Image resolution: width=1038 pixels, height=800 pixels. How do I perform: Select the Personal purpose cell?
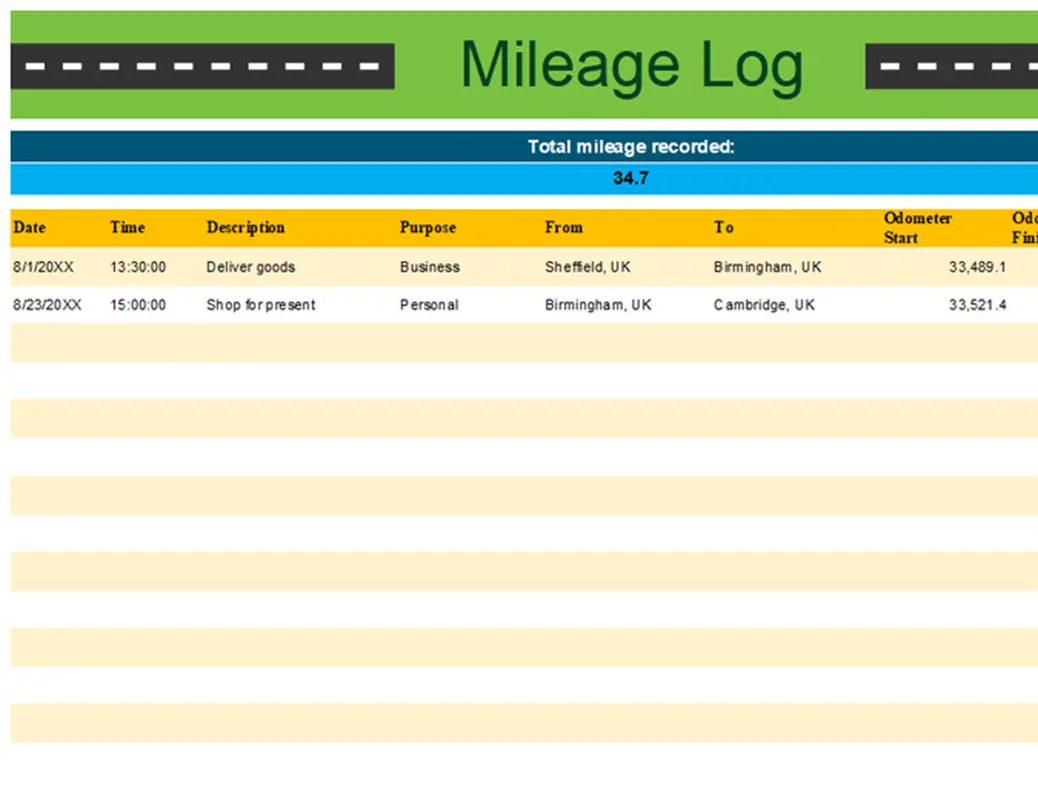point(429,305)
